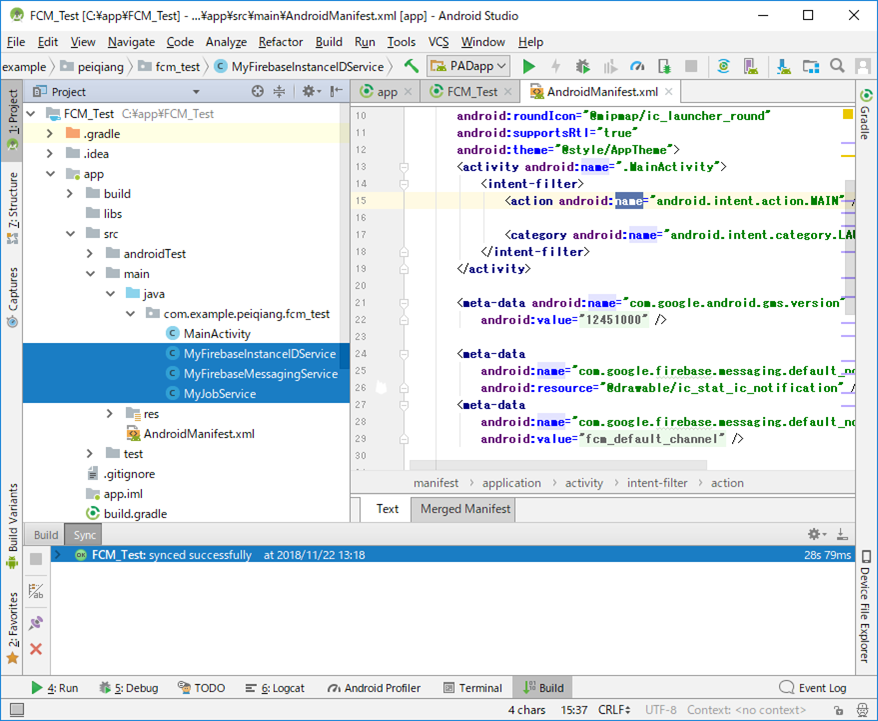Screen dimensions: 878x721
Task: Select MyJobService in project tree
Action: pyautogui.click(x=219, y=394)
